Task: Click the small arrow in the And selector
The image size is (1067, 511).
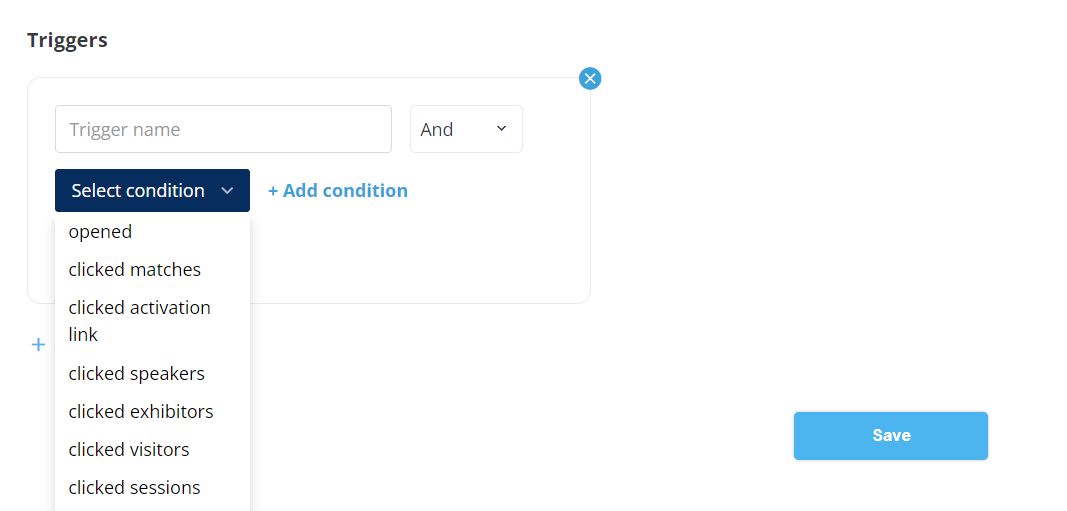Action: [x=501, y=129]
